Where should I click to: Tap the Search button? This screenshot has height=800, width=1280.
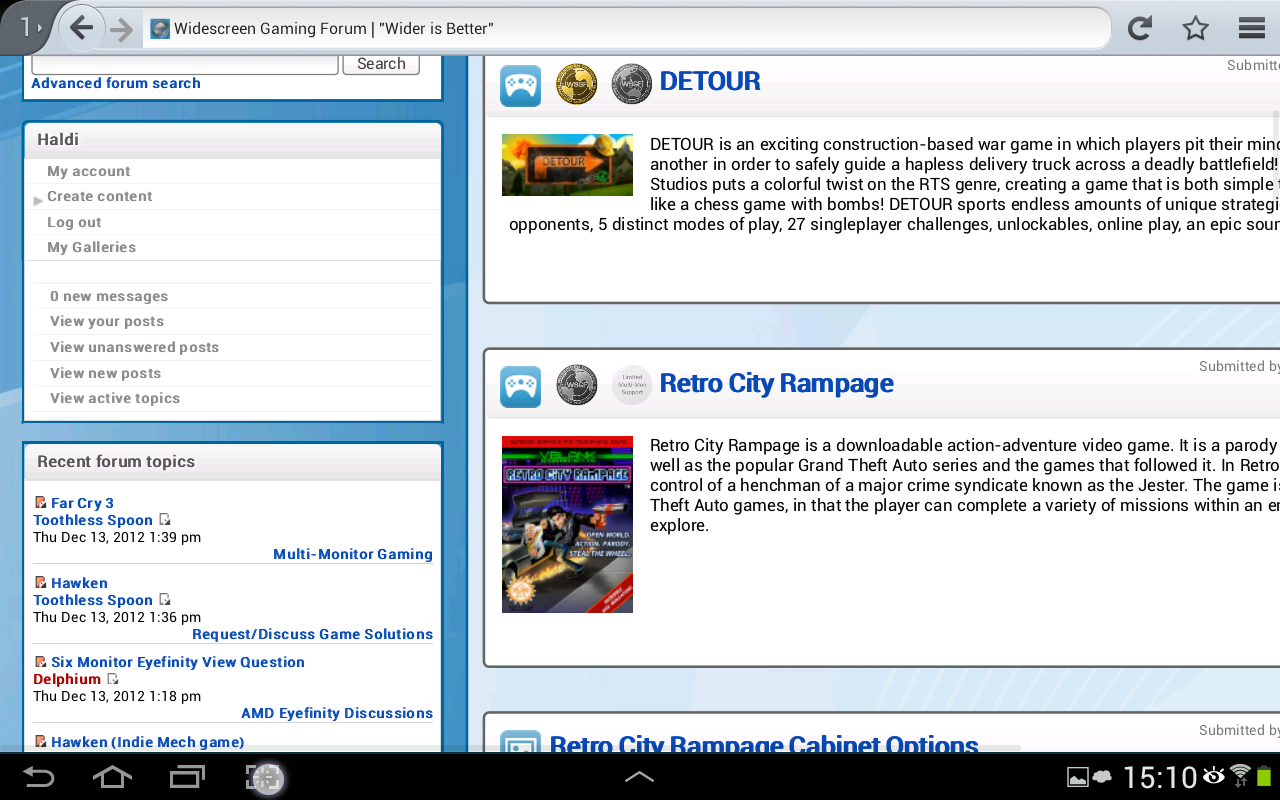(x=381, y=64)
